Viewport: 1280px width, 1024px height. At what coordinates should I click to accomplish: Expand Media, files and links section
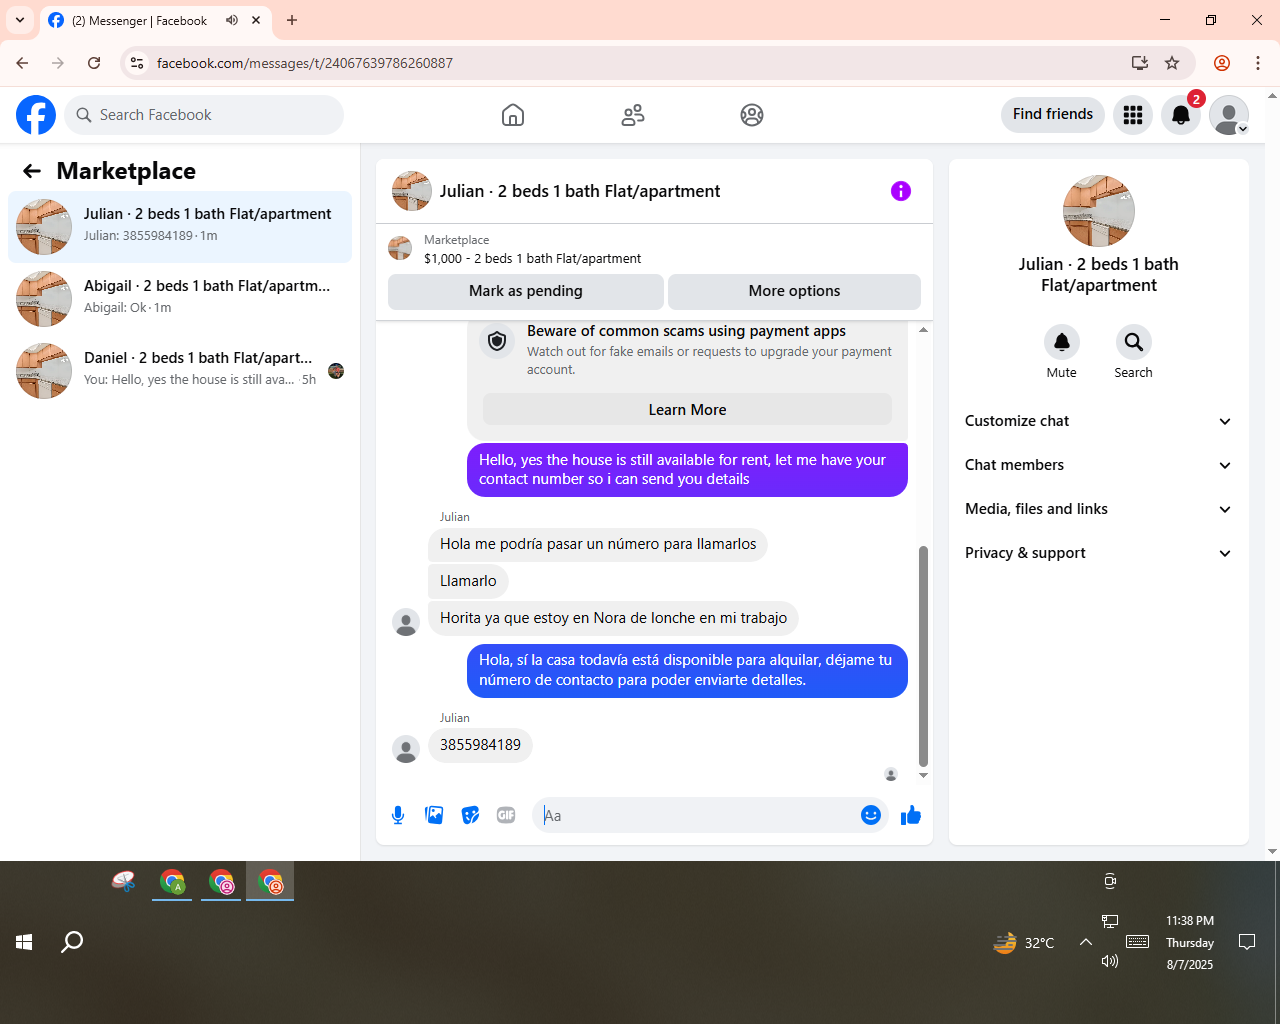click(x=1098, y=509)
